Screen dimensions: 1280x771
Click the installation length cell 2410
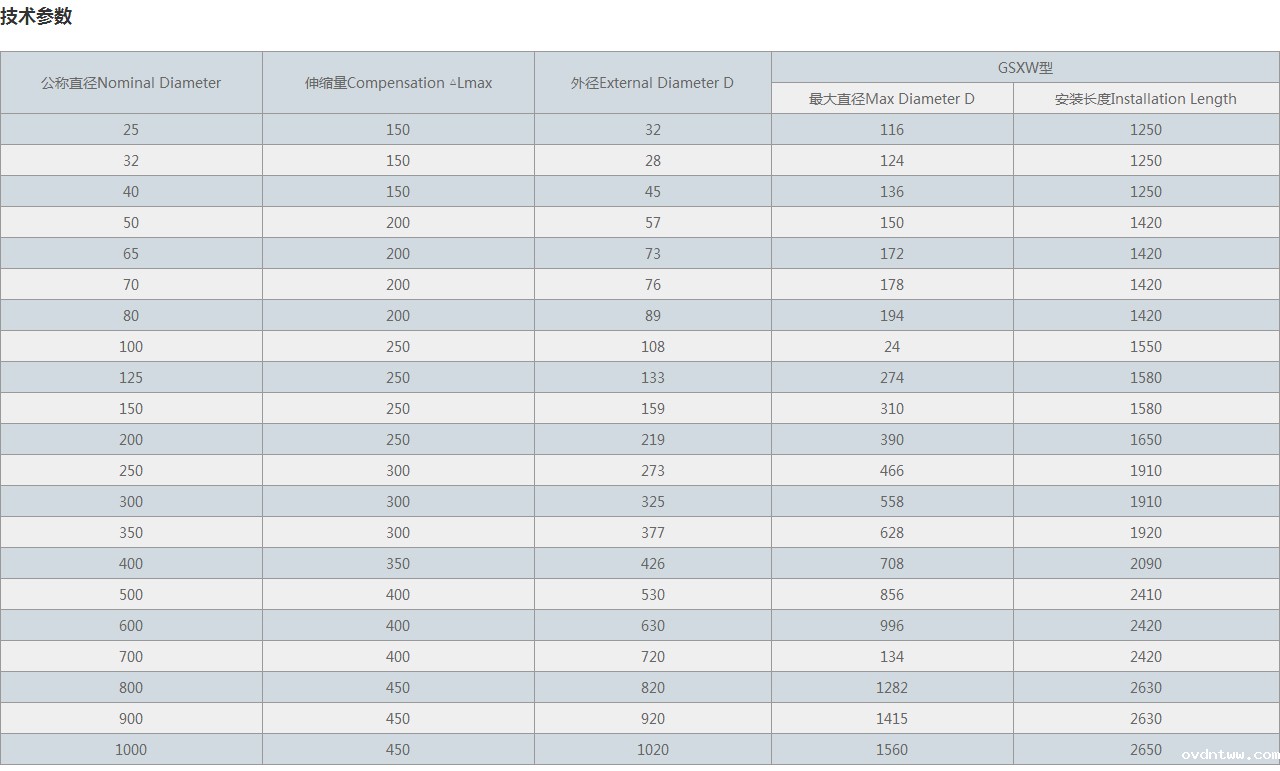pos(1146,595)
